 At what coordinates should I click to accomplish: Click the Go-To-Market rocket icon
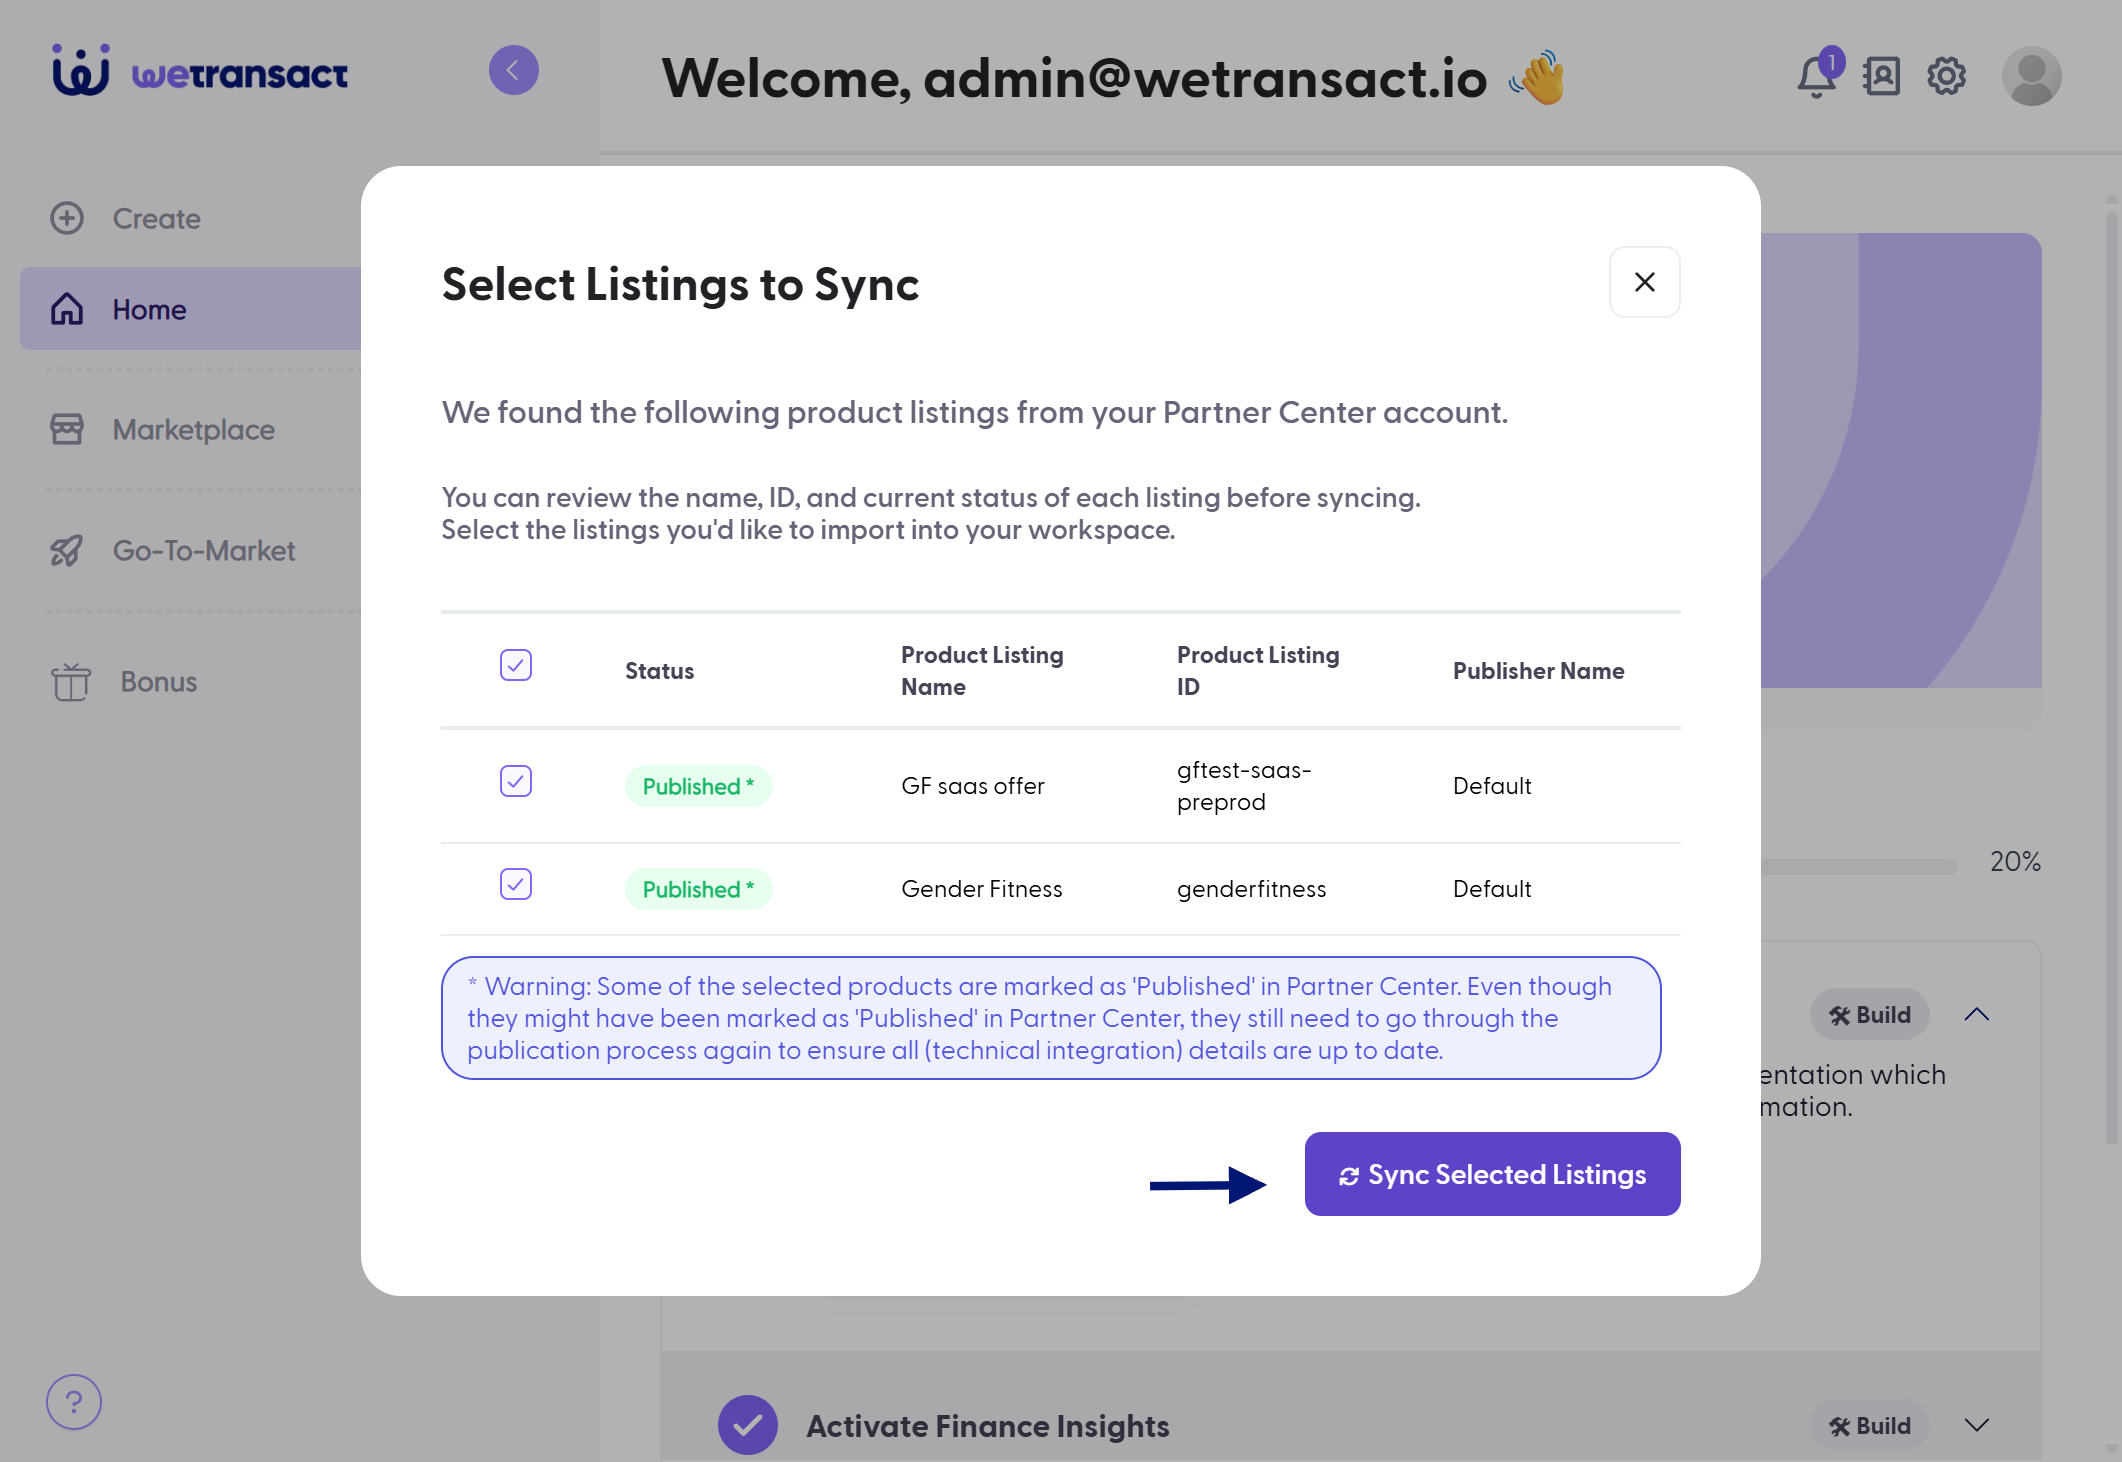[x=67, y=550]
